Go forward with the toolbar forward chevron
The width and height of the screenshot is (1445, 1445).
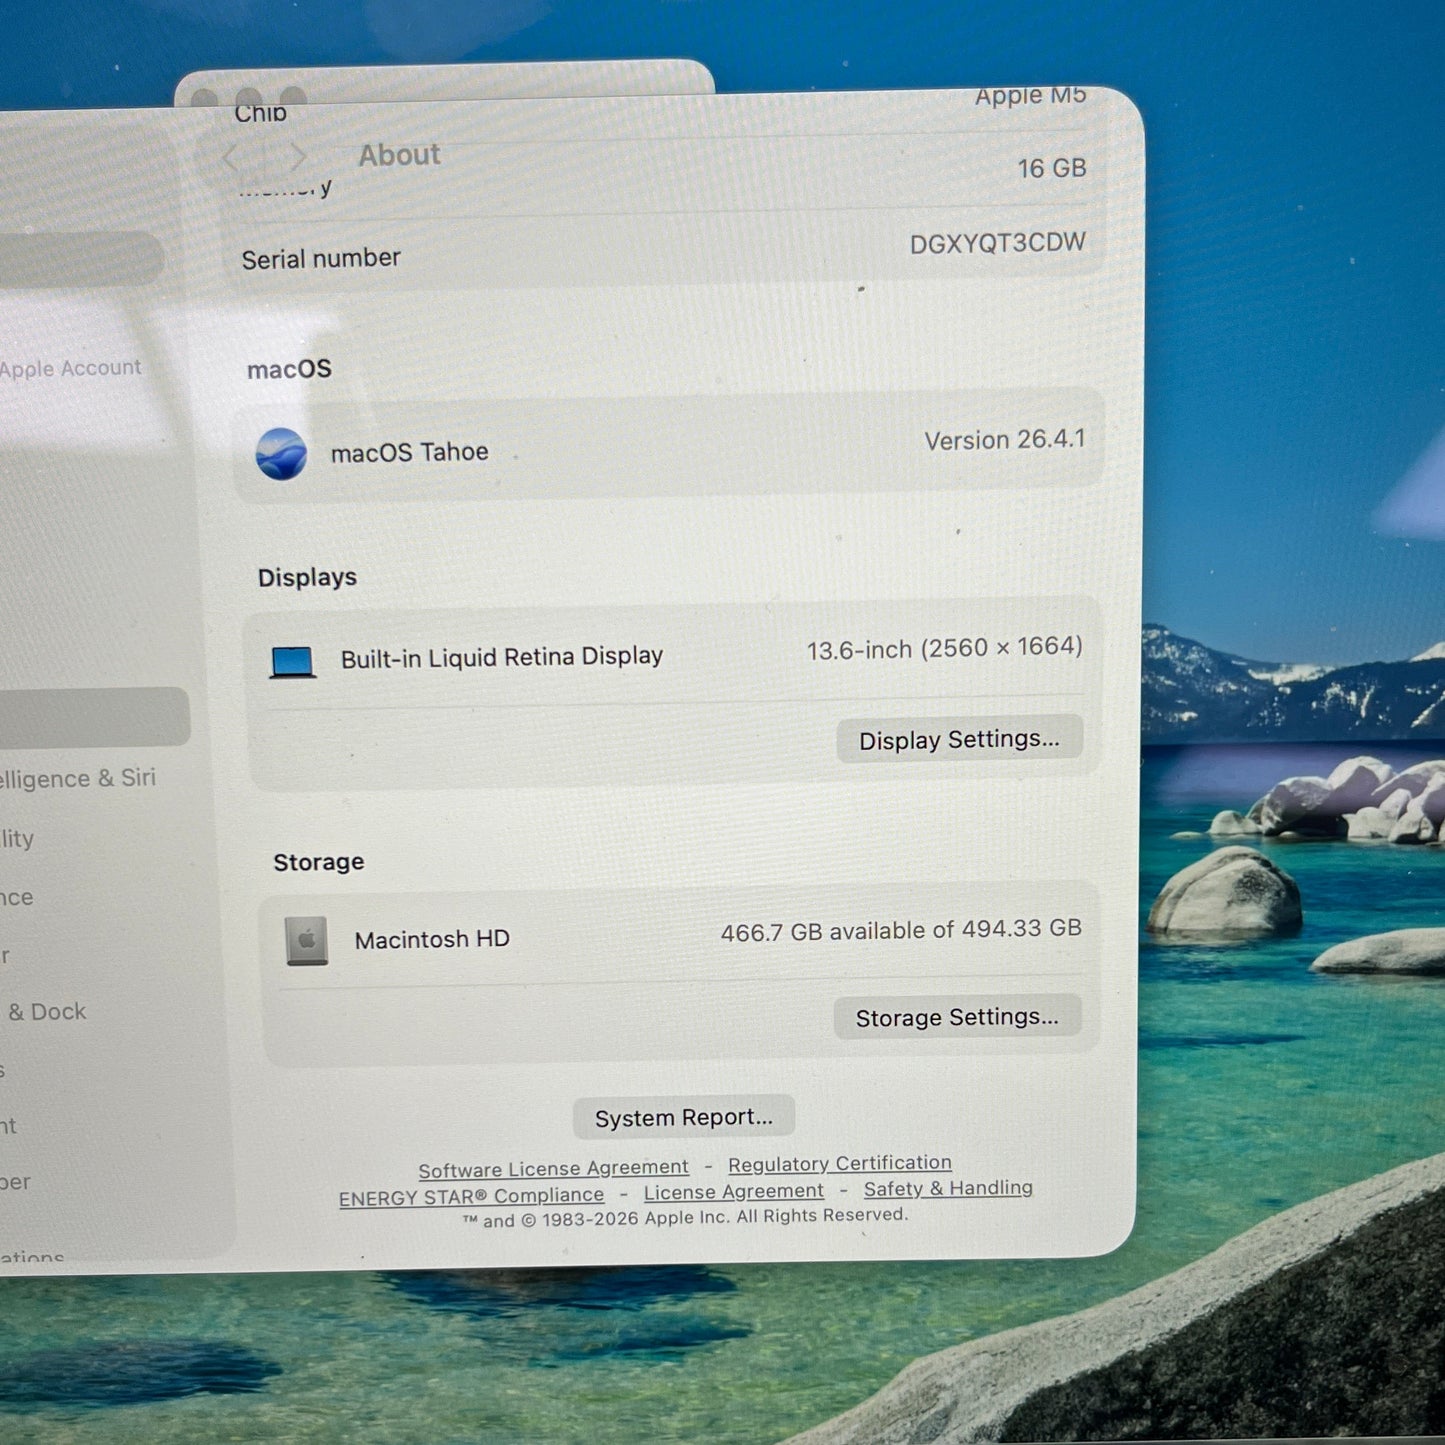coord(297,156)
